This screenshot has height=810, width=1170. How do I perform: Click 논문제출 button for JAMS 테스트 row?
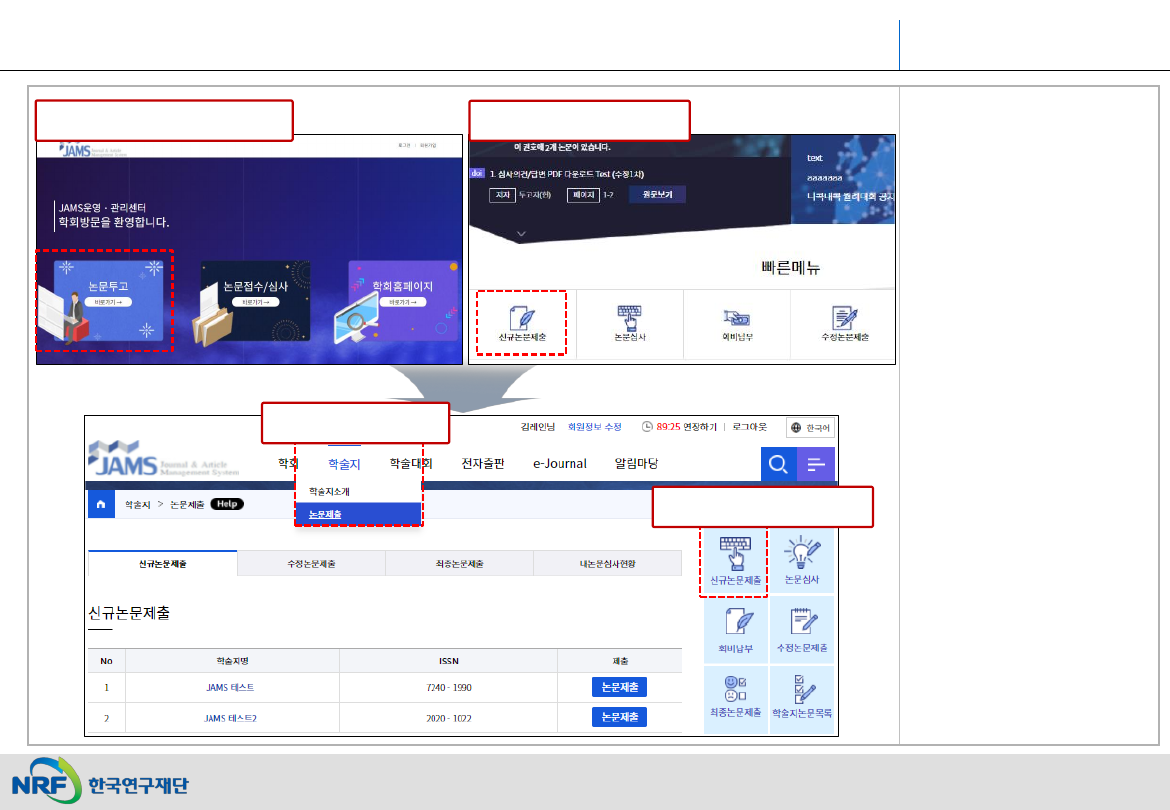tap(619, 687)
